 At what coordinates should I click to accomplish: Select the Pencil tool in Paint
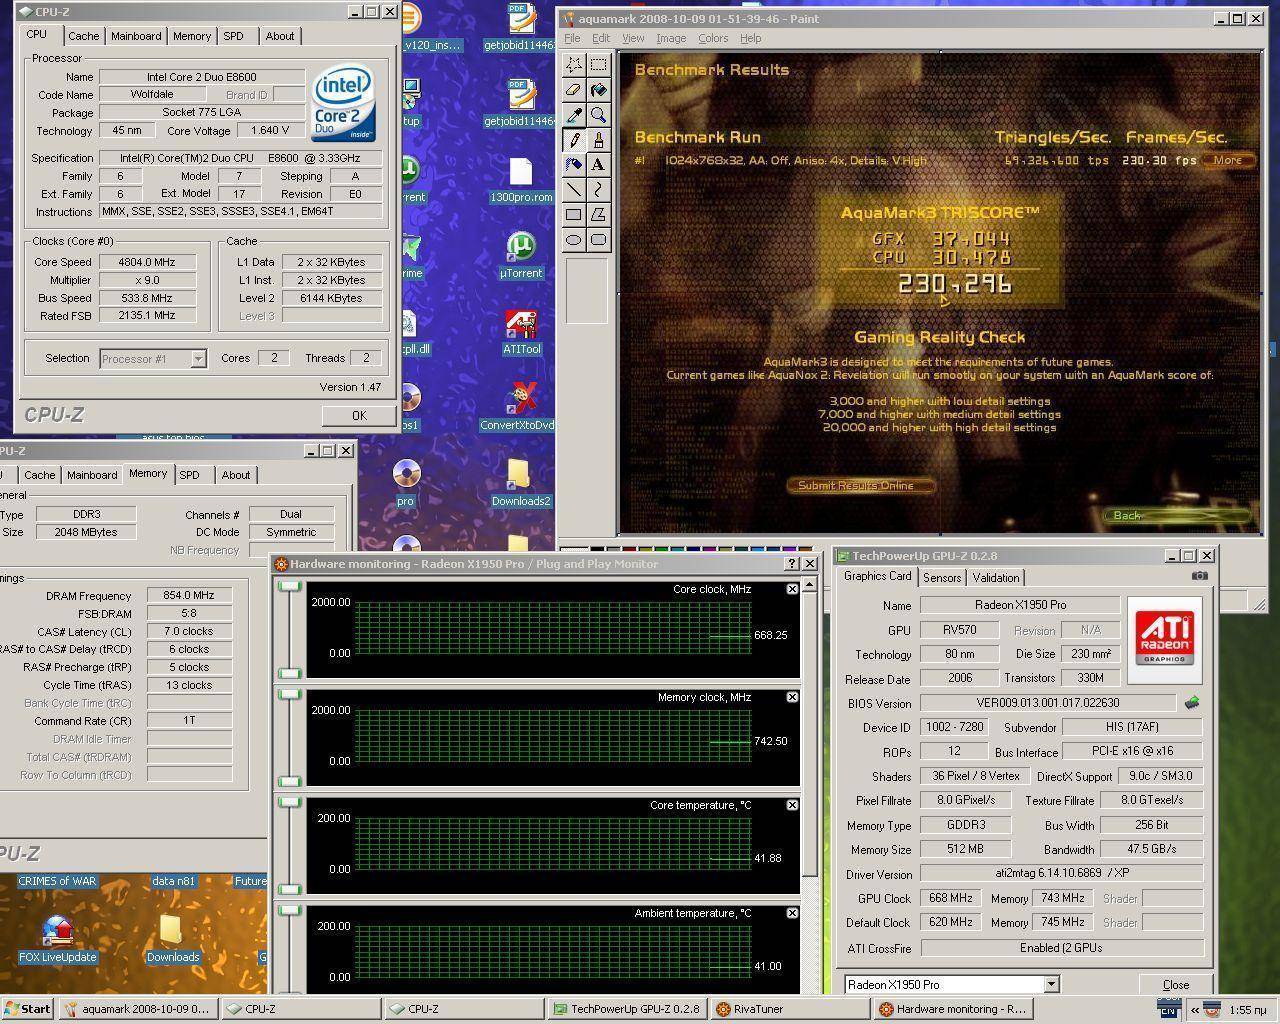pos(574,140)
